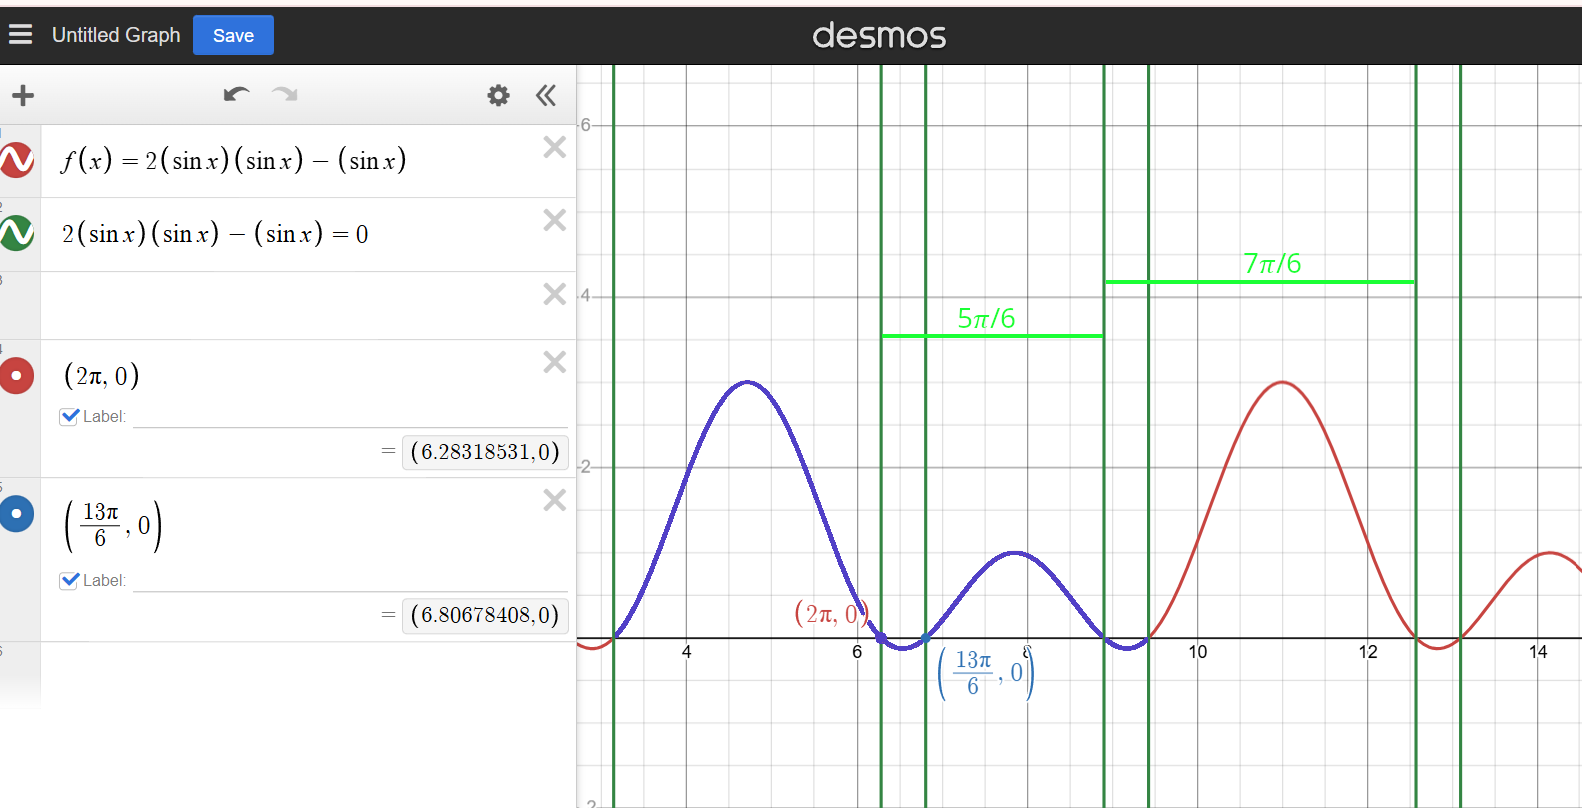Remove the equation equal to zero
The width and height of the screenshot is (1582, 808).
[x=554, y=221]
